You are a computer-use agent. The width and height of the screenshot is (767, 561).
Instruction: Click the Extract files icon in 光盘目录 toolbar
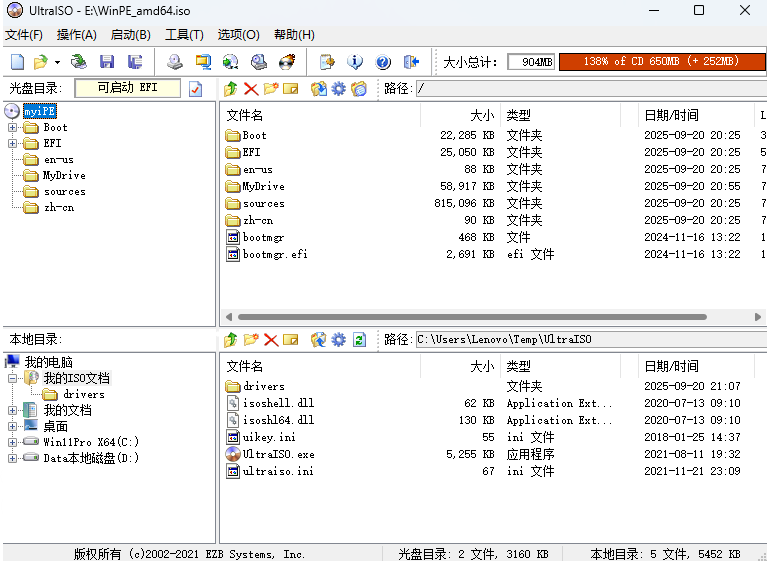coord(318,89)
